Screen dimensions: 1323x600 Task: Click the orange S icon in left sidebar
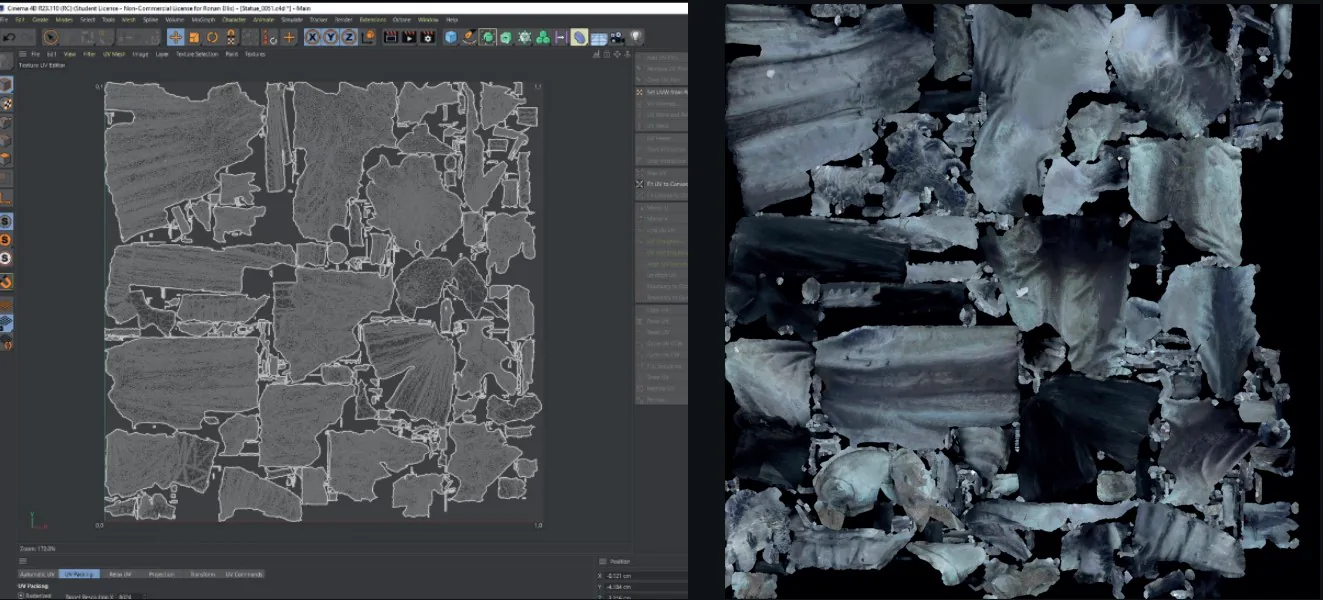[x=6, y=239]
